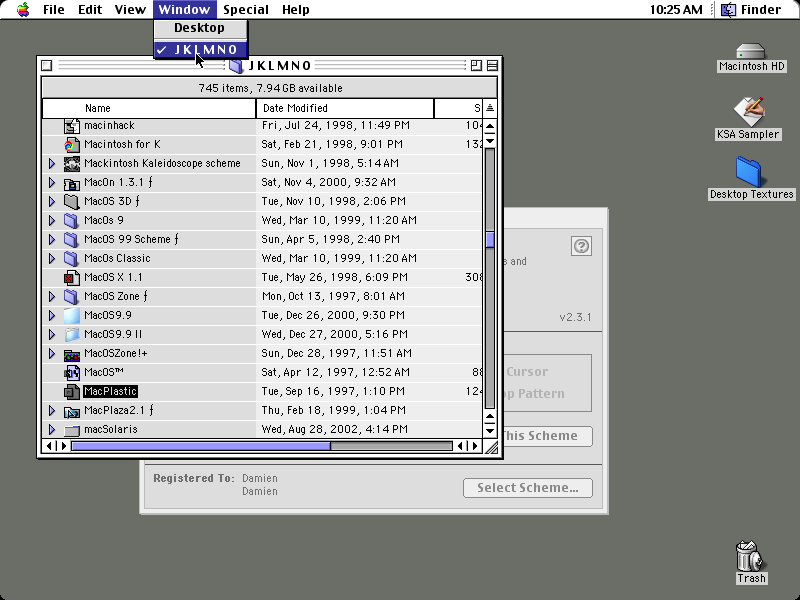Click the MacOS9.9 II folder icon

72,334
